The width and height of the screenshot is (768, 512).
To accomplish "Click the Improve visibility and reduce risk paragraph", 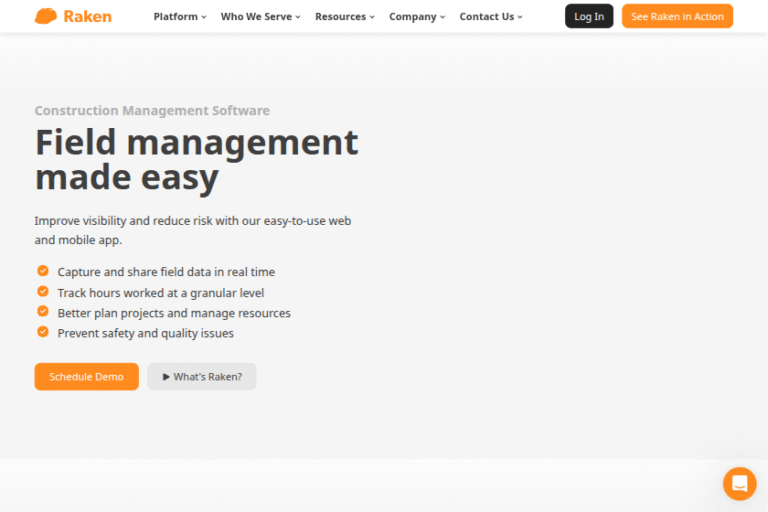I will [x=192, y=230].
